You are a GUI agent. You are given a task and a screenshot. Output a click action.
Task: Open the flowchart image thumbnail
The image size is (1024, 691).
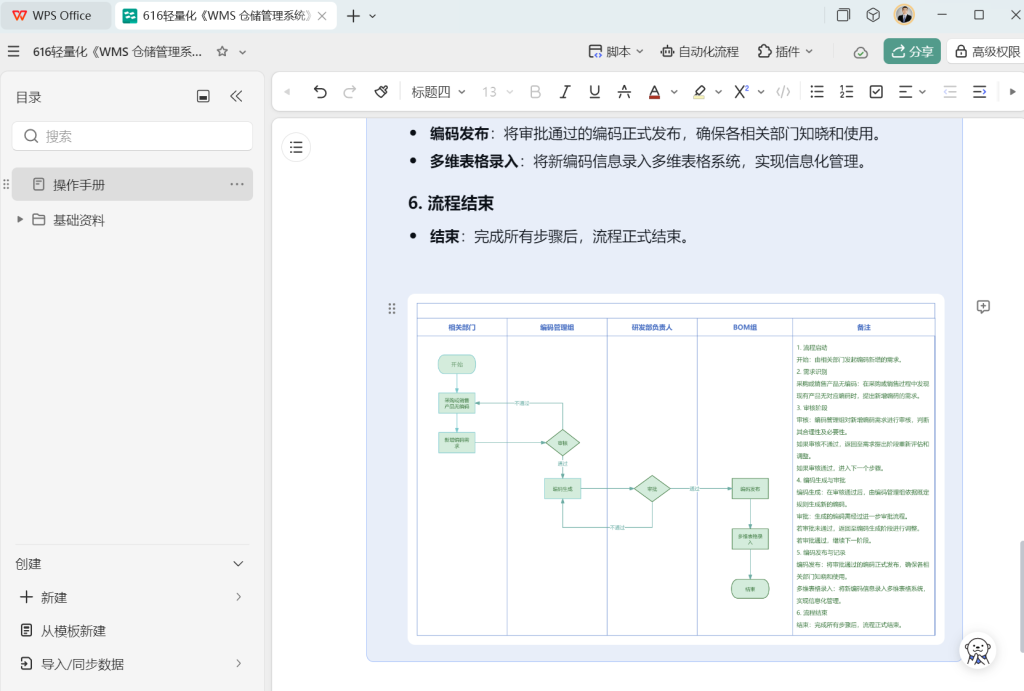(x=676, y=469)
